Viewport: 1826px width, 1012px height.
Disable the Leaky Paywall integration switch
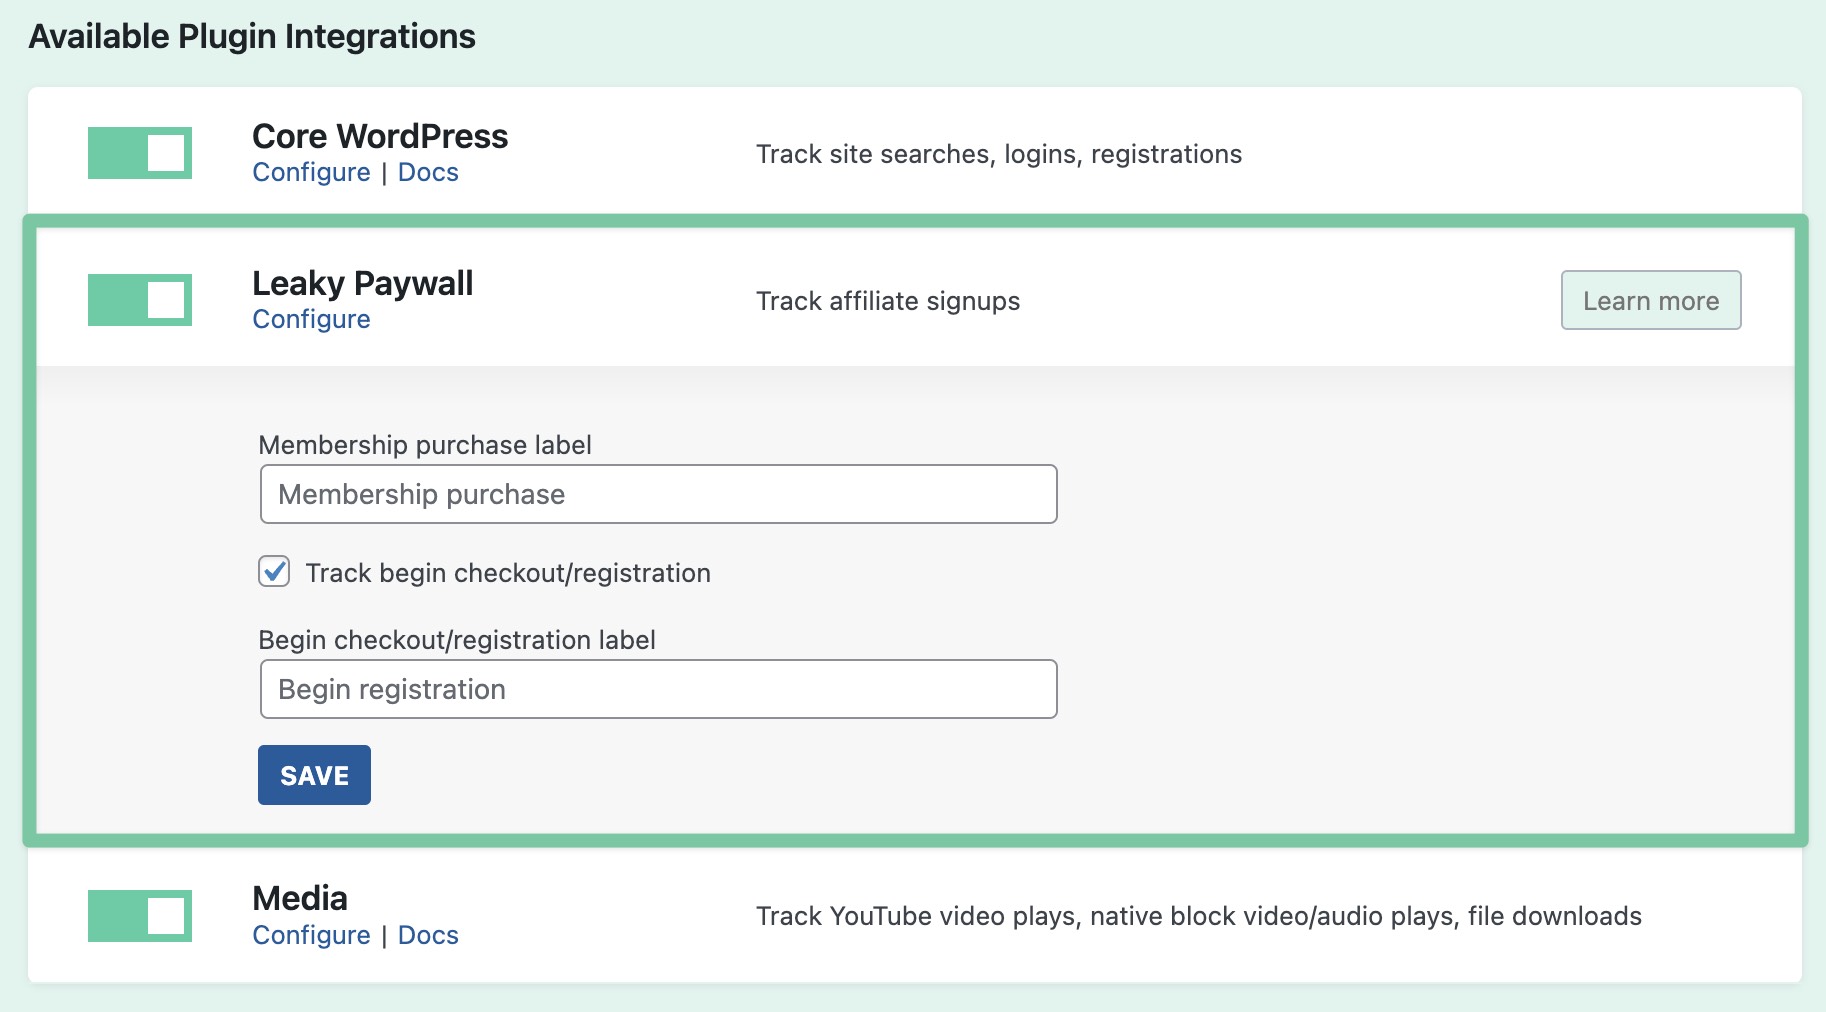(139, 299)
